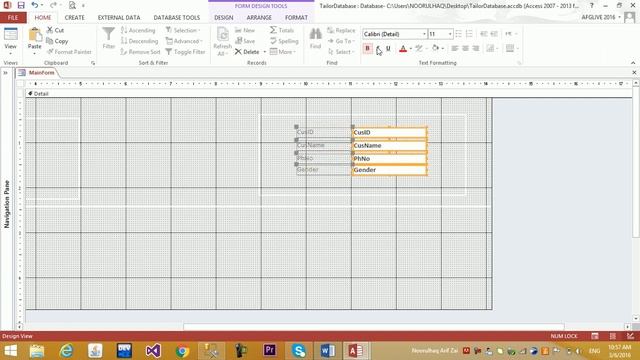Switch to the ARRANGE ribbon tab

(x=259, y=18)
